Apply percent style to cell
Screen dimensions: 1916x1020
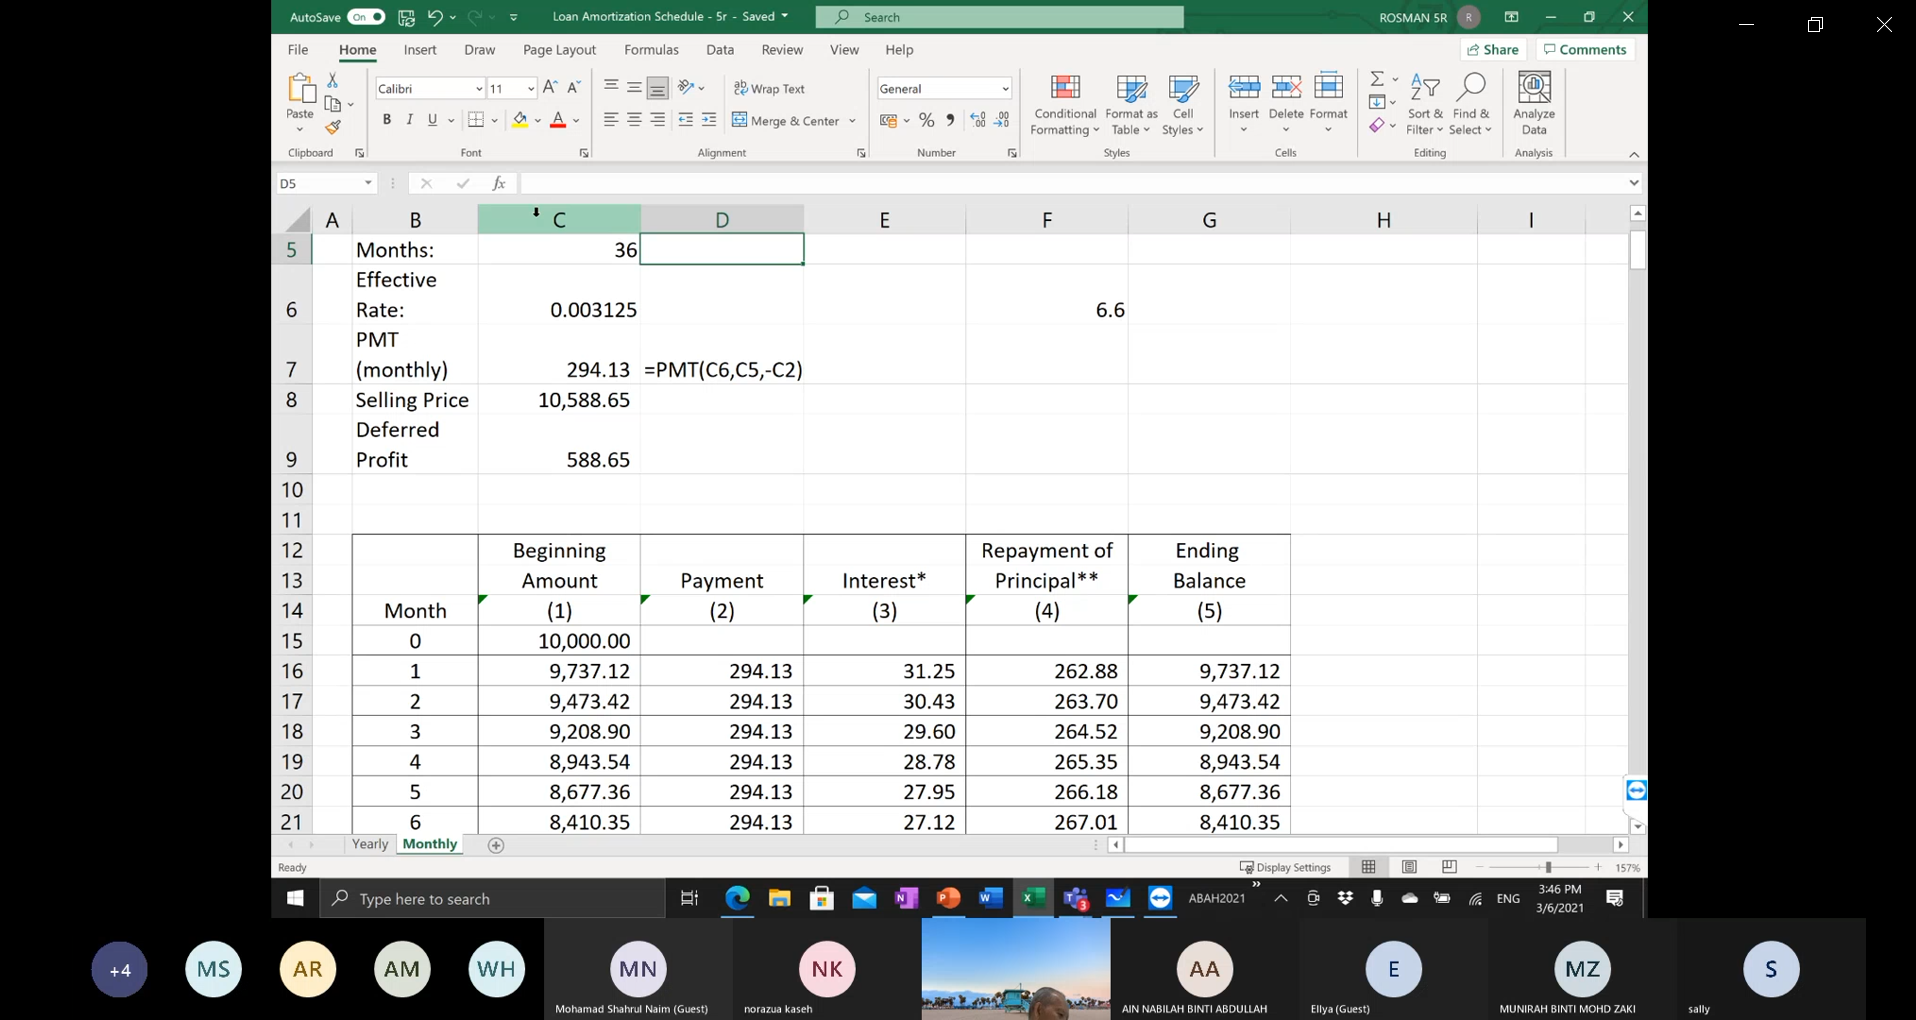coord(926,121)
